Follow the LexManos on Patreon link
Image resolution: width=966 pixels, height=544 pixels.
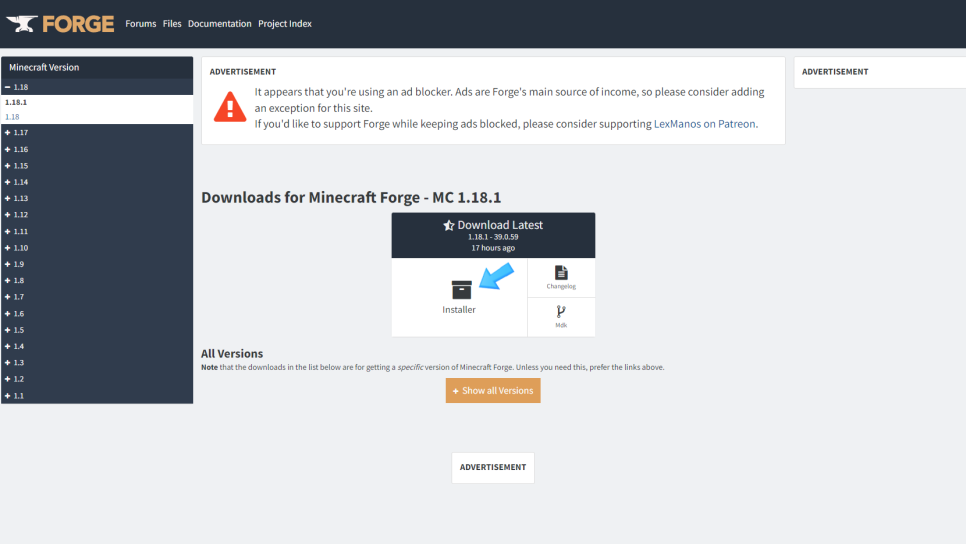coord(704,124)
